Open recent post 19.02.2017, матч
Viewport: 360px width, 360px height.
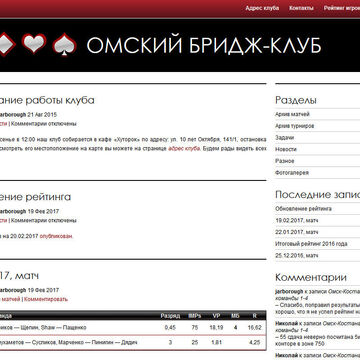point(297,220)
